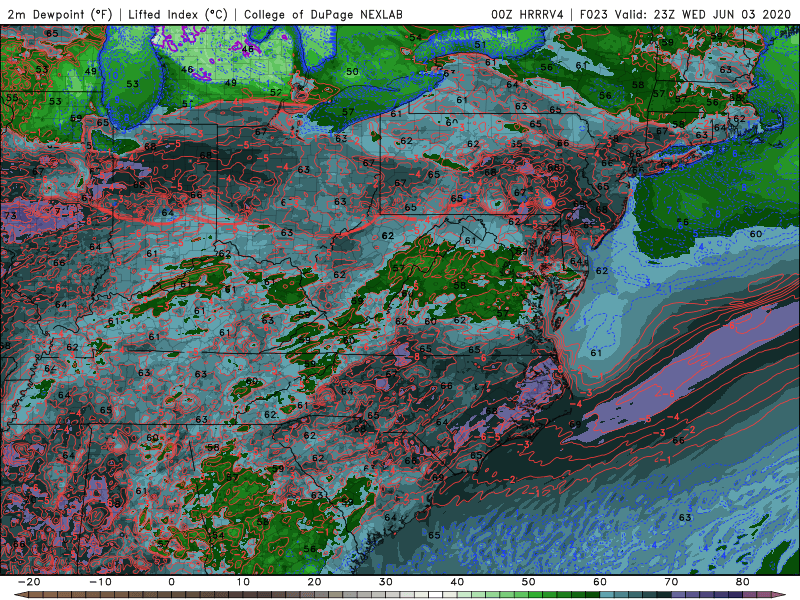Click the '00Z HRRRV4' model run label
Screen dimensions: 800x600
coord(527,14)
